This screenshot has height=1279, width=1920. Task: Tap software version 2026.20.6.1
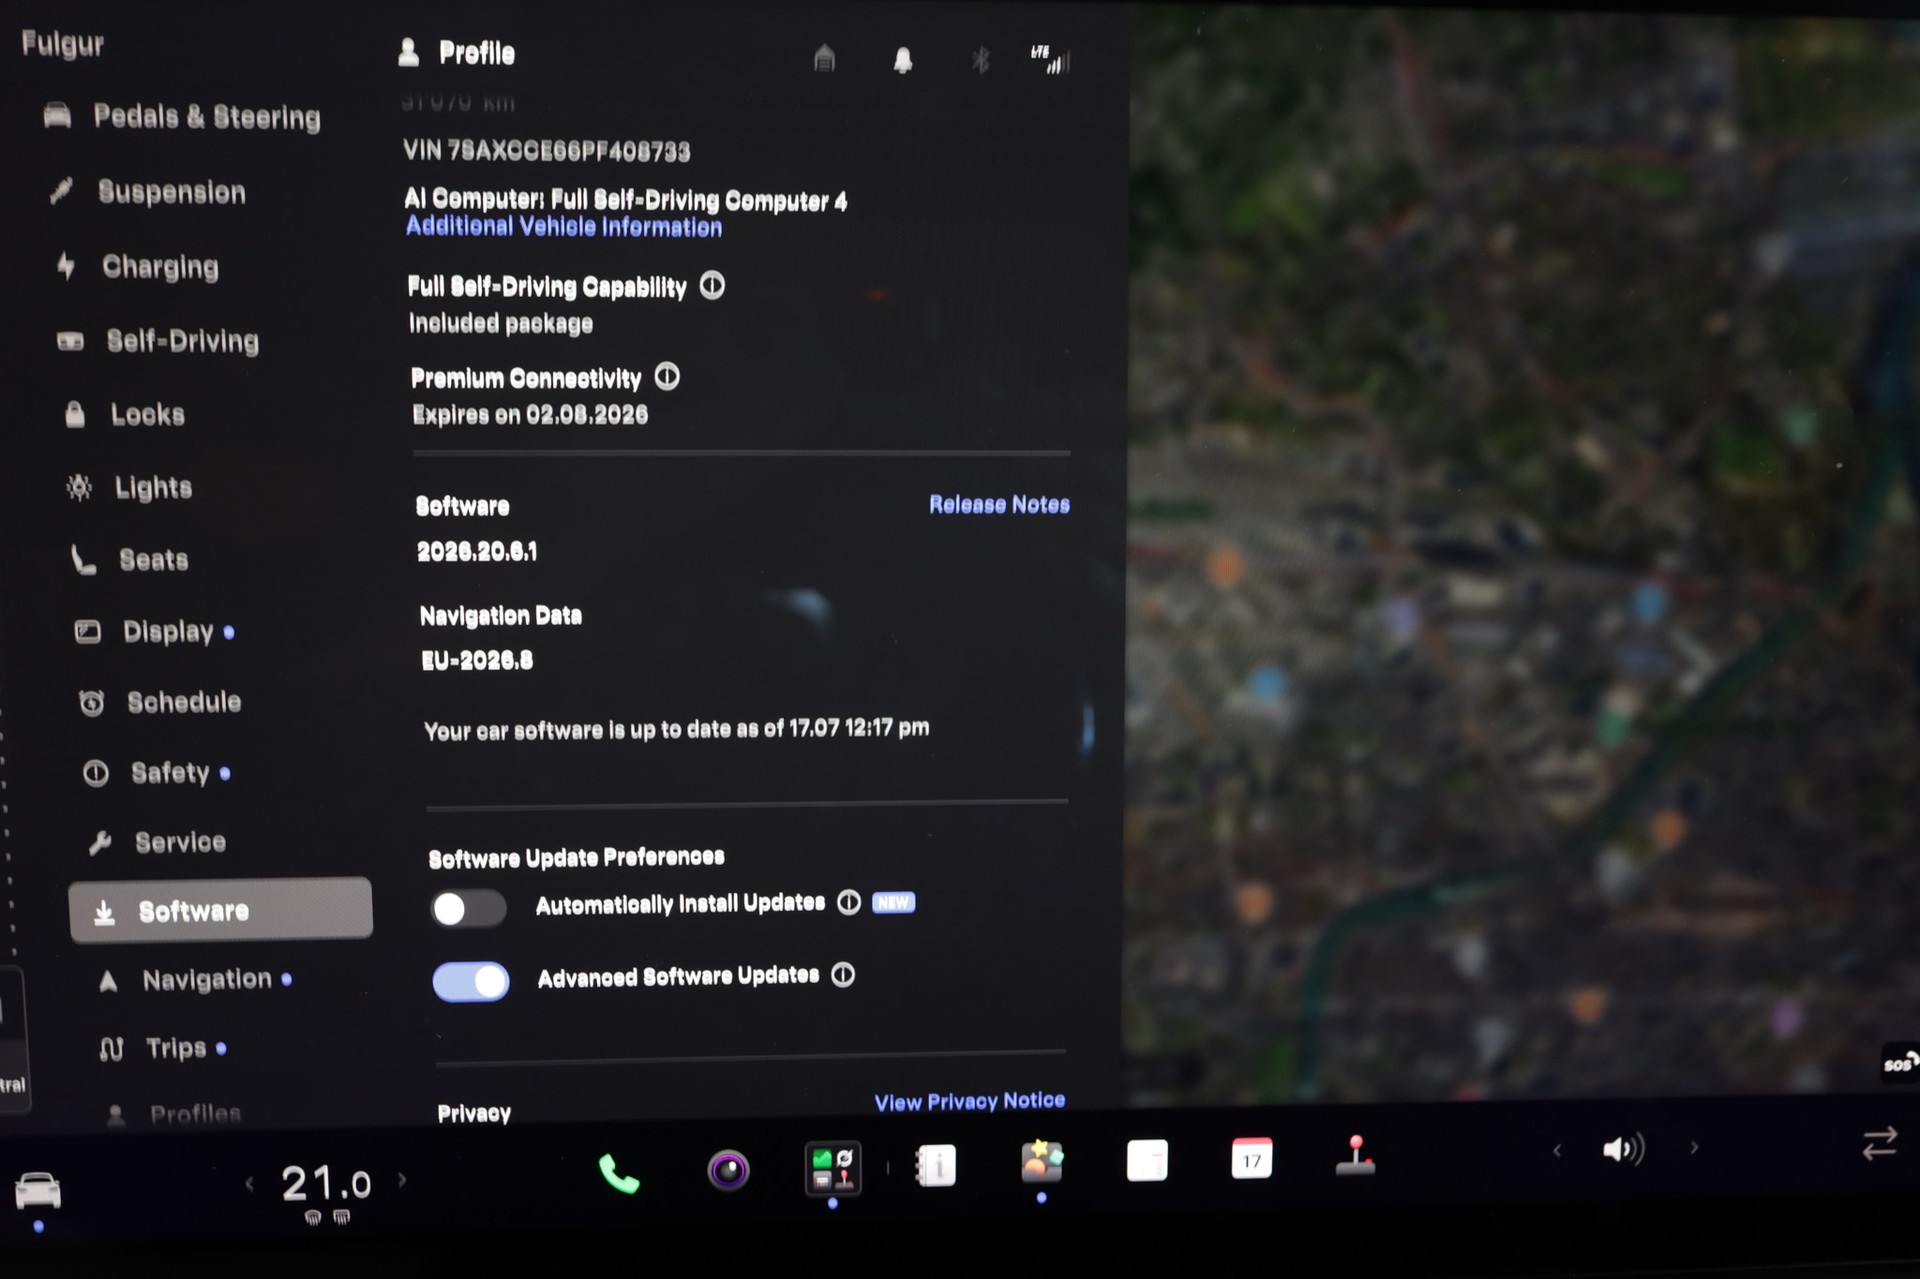tap(477, 551)
